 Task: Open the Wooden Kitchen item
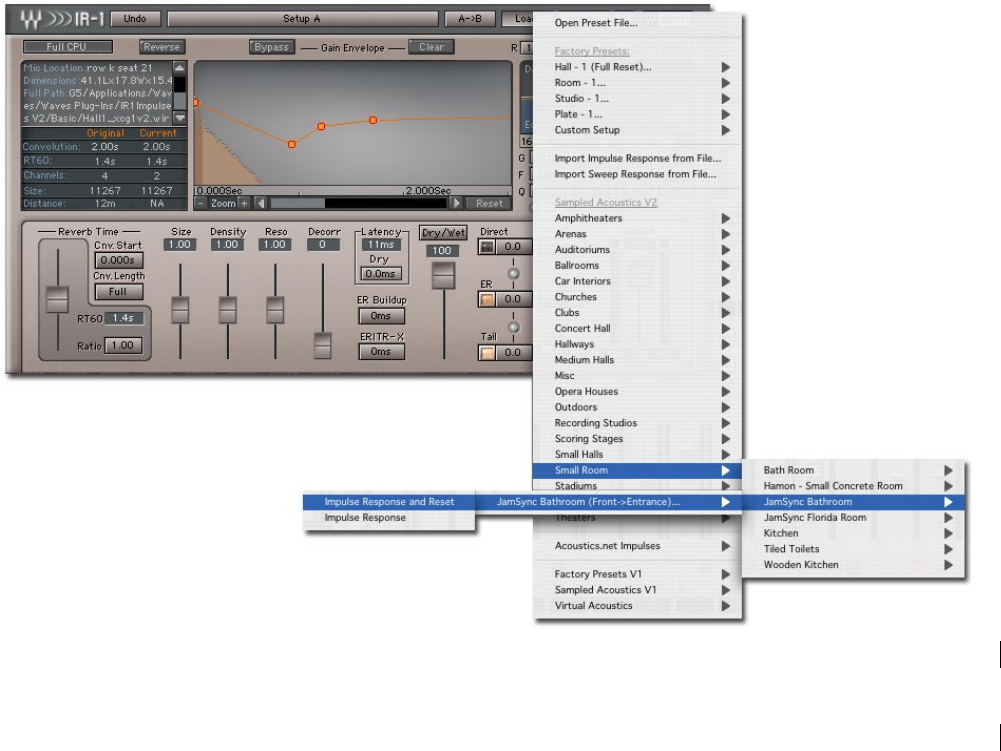click(x=854, y=565)
